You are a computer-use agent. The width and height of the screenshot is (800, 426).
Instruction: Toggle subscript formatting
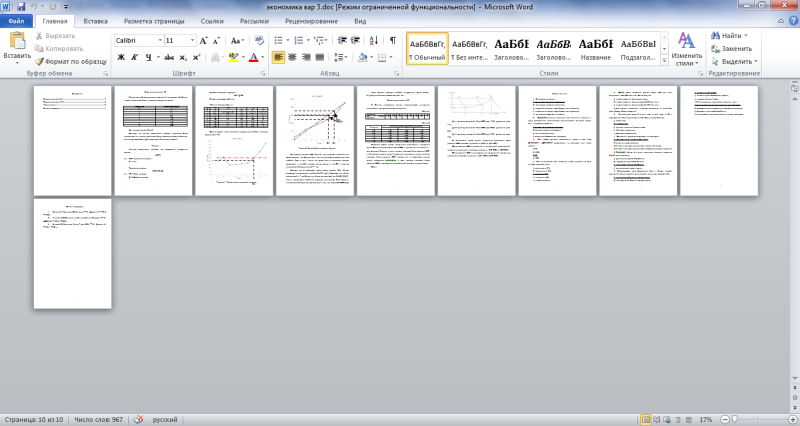[x=183, y=58]
